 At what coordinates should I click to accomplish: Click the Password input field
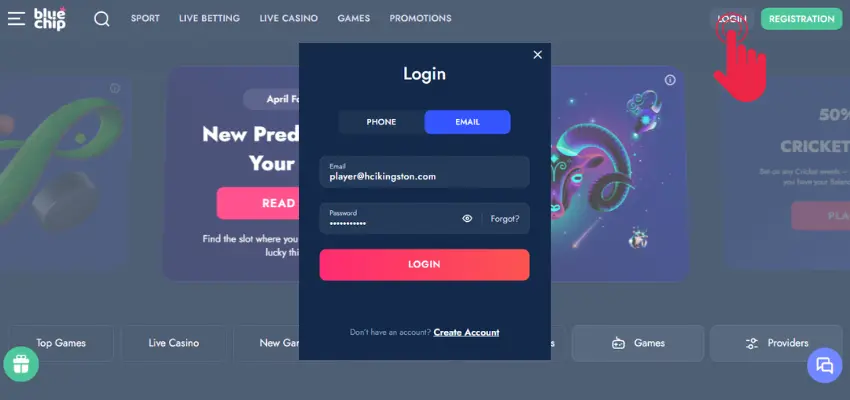pyautogui.click(x=389, y=218)
